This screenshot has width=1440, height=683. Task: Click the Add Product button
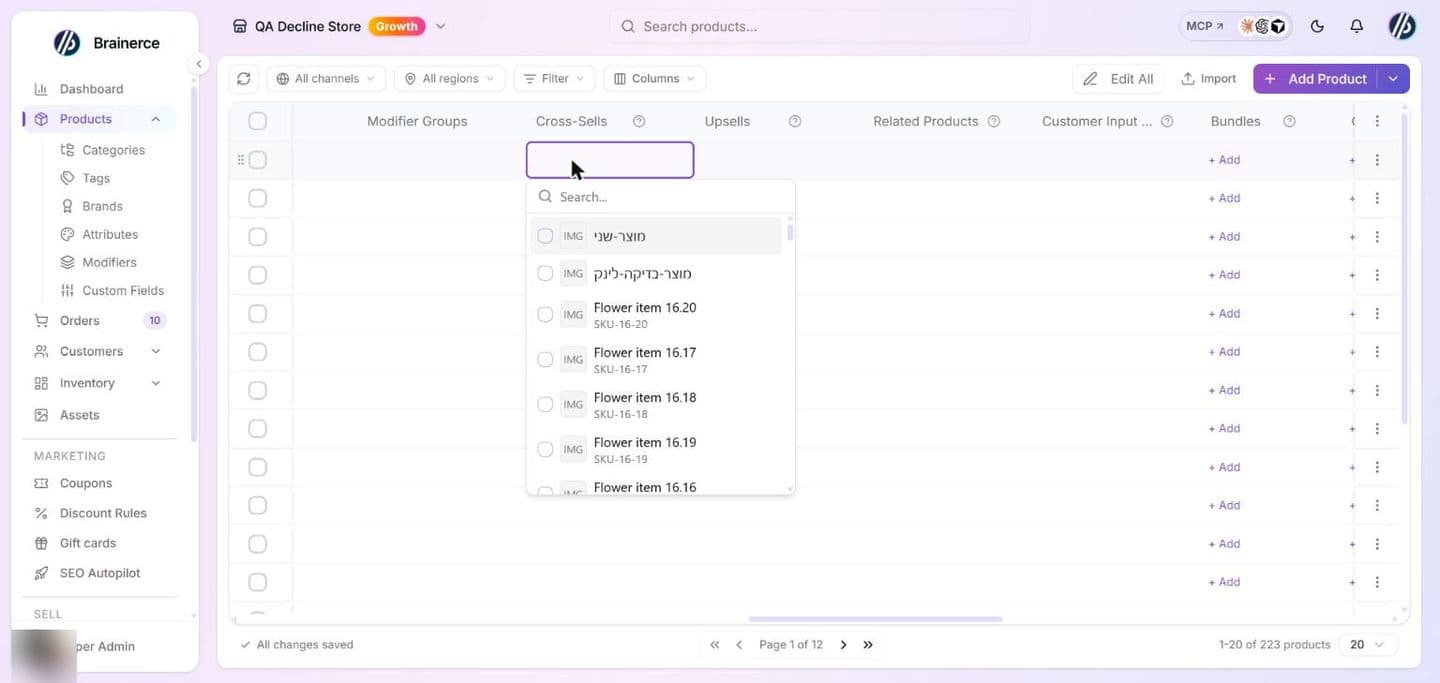pos(1315,78)
